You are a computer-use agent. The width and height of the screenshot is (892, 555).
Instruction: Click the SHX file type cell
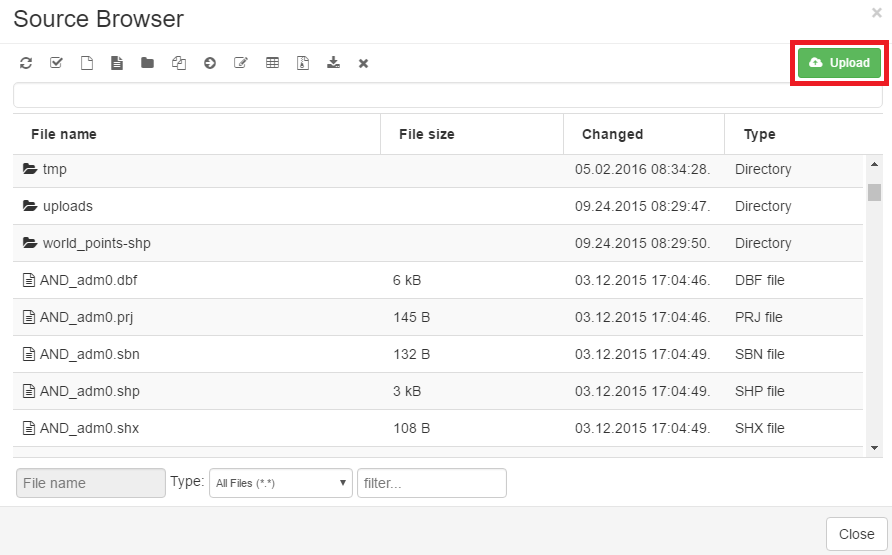click(759, 428)
